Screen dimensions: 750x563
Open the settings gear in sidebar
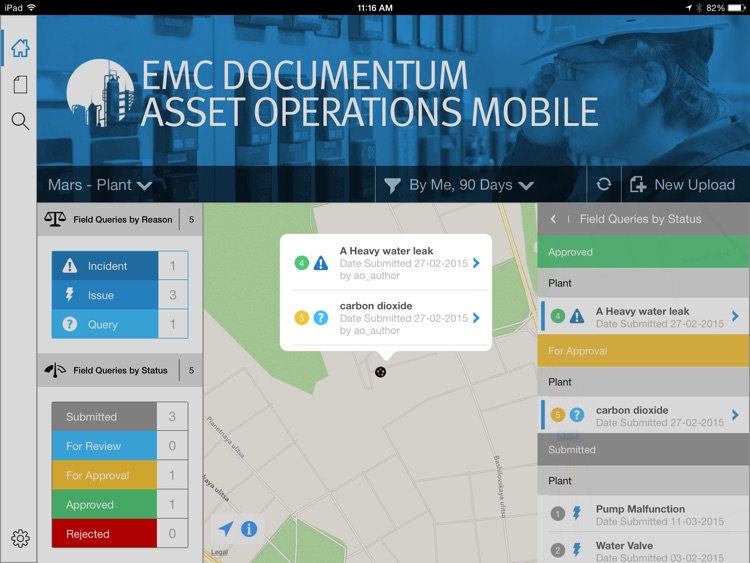click(x=20, y=539)
